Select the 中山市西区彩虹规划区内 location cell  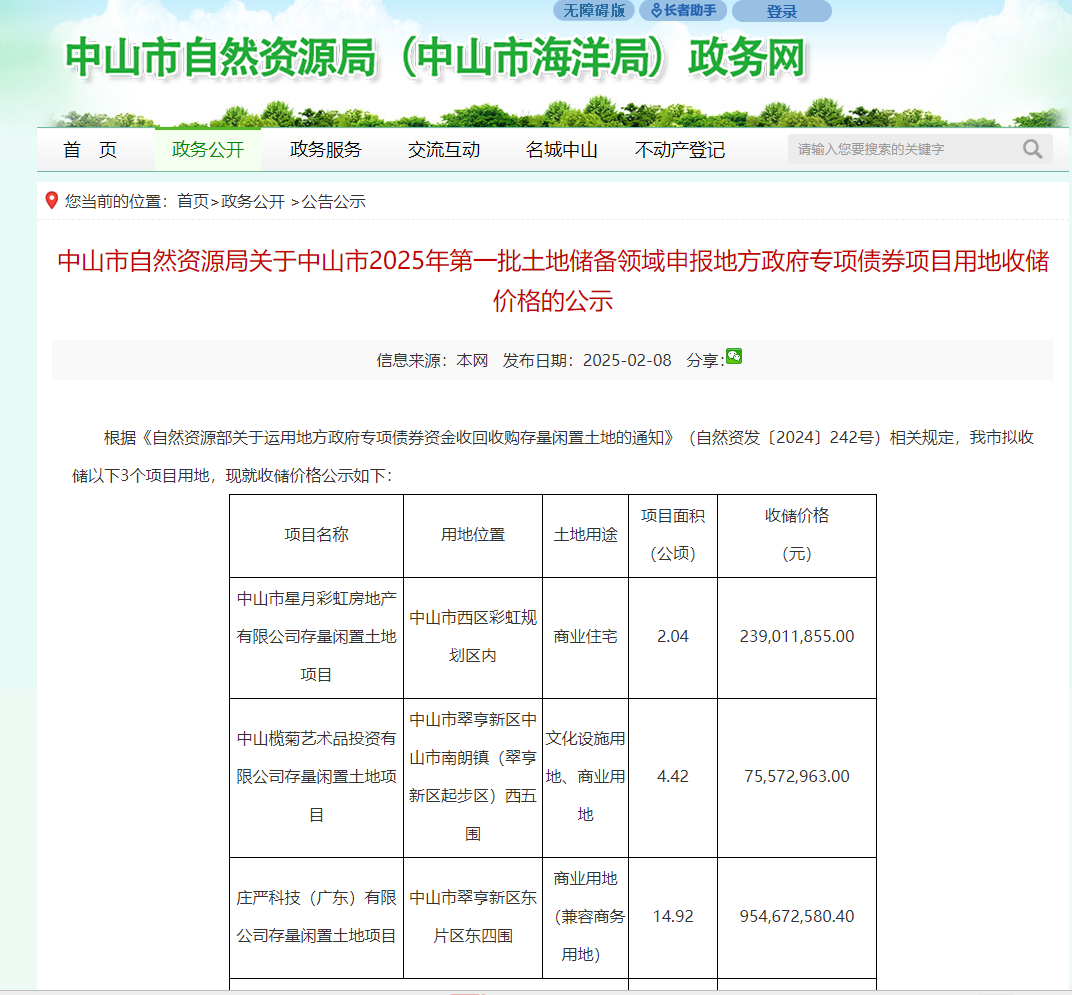[473, 637]
